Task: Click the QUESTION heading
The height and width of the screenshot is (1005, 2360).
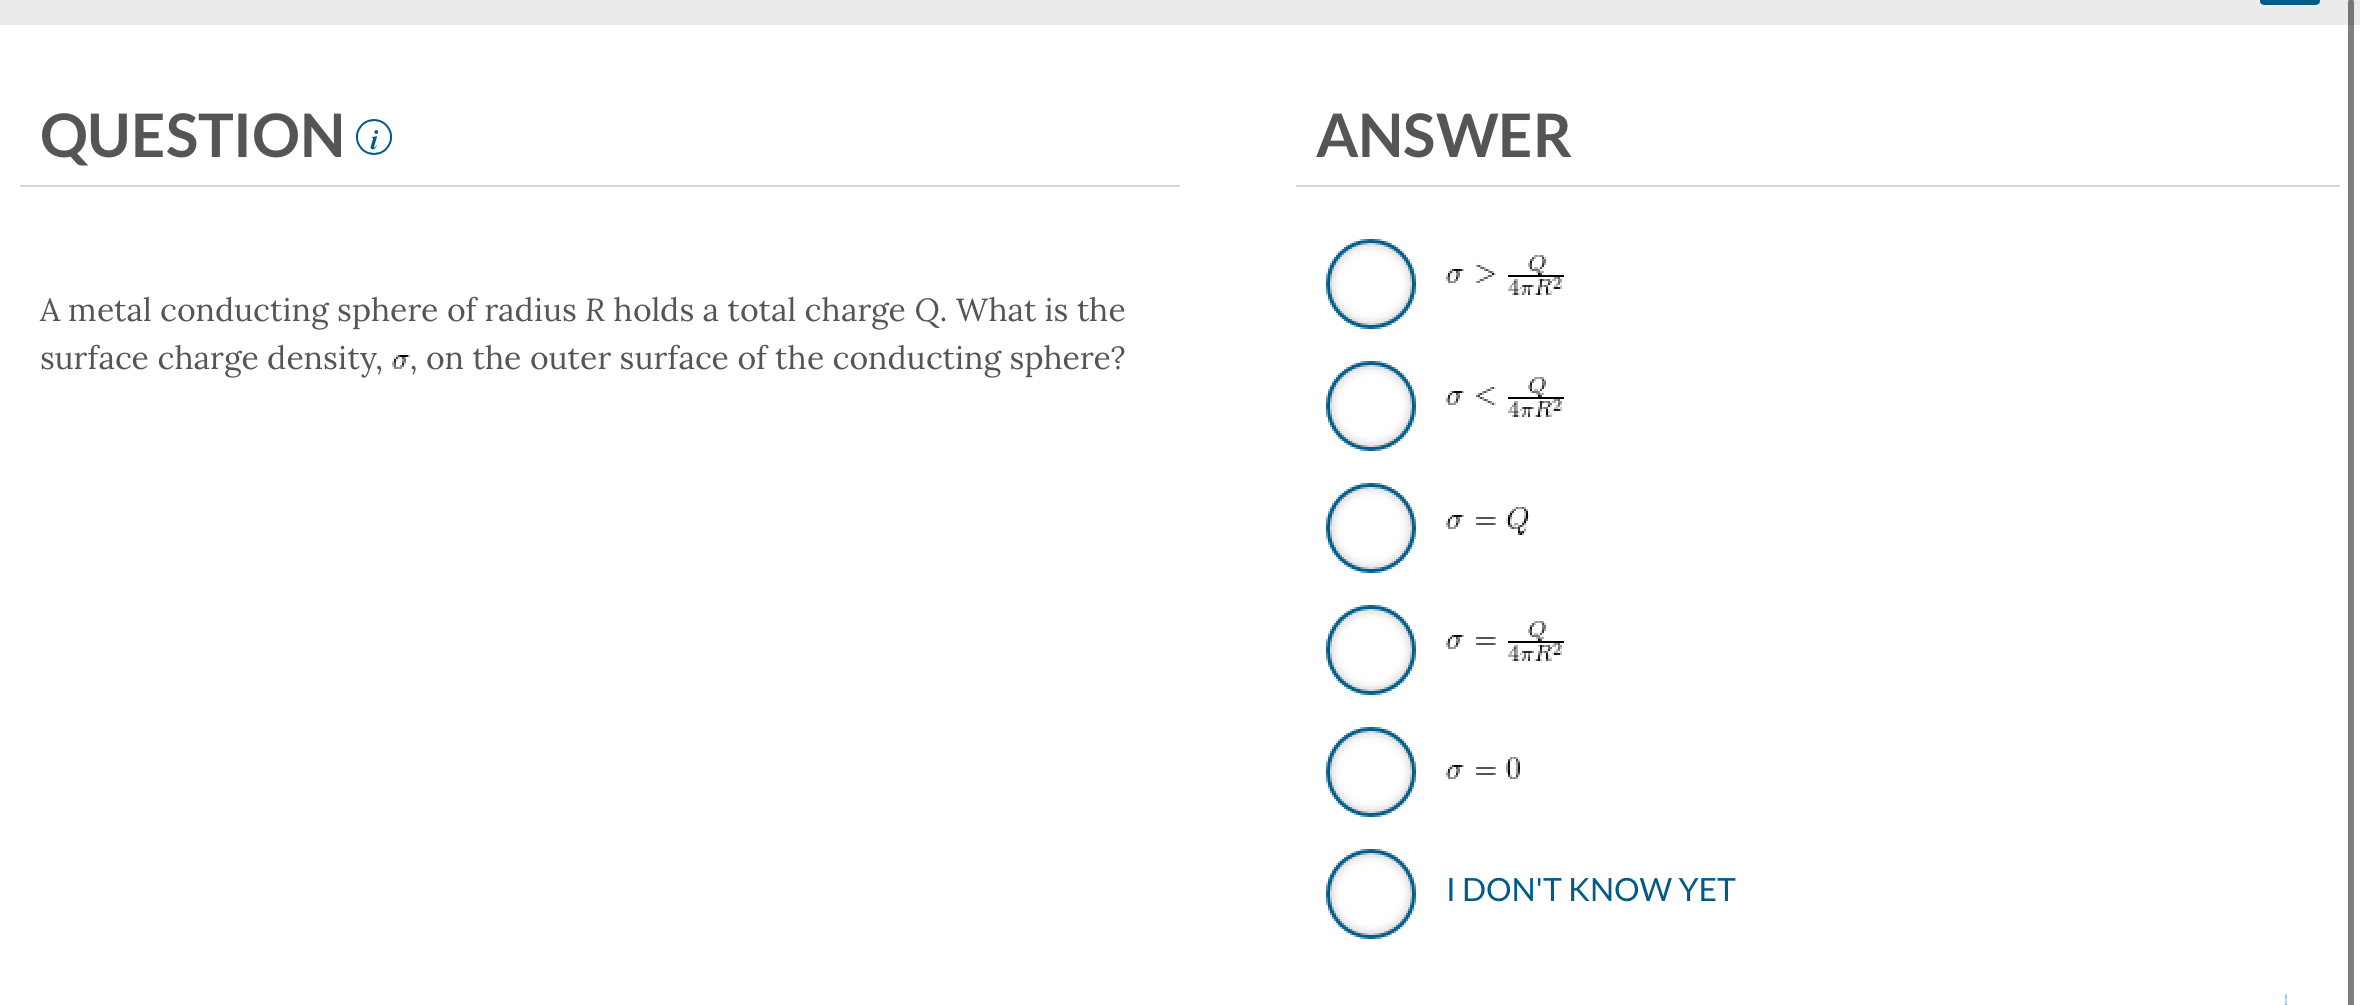Action: 190,137
